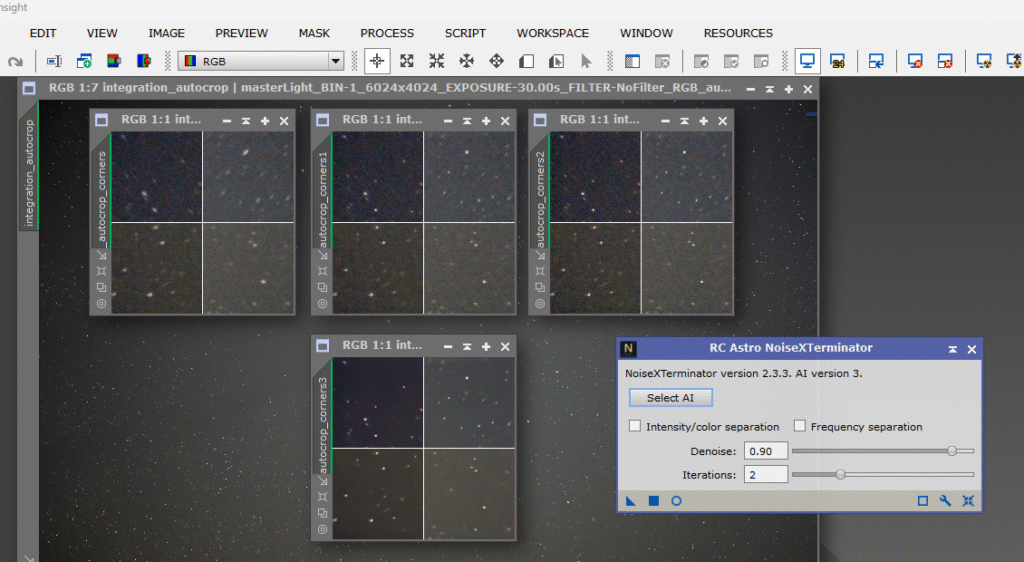Open the WORKSPACE menu
The height and width of the screenshot is (562, 1024).
552,33
